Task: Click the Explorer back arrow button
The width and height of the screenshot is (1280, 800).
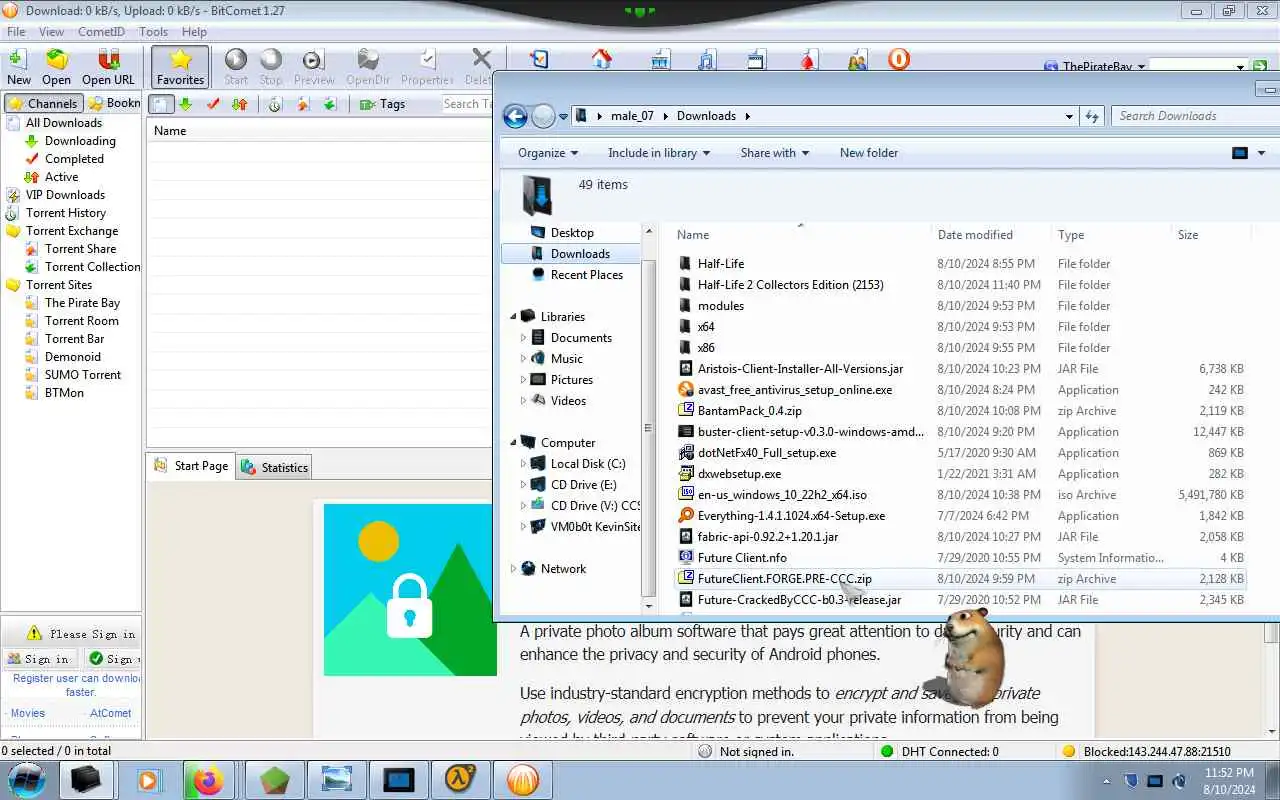Action: pos(515,116)
